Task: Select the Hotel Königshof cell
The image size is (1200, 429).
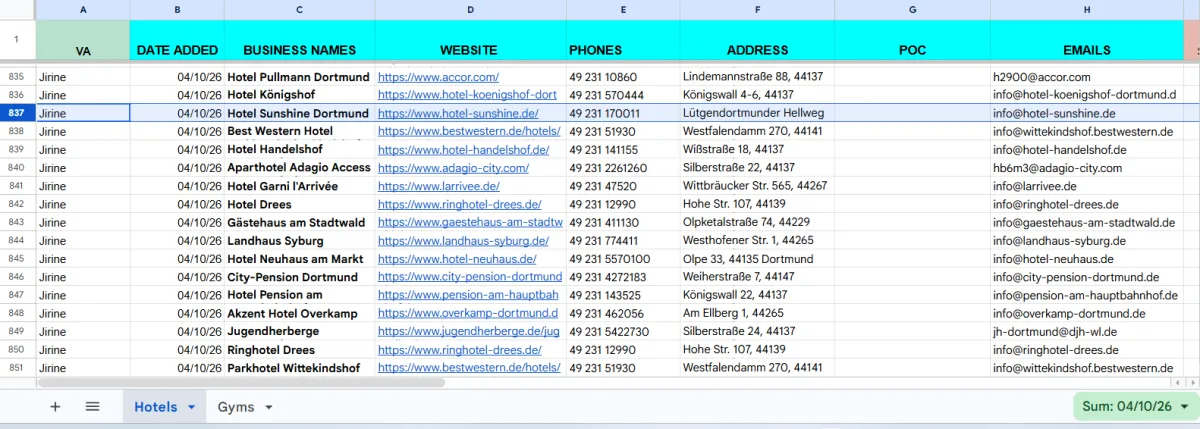Action: (x=300, y=95)
